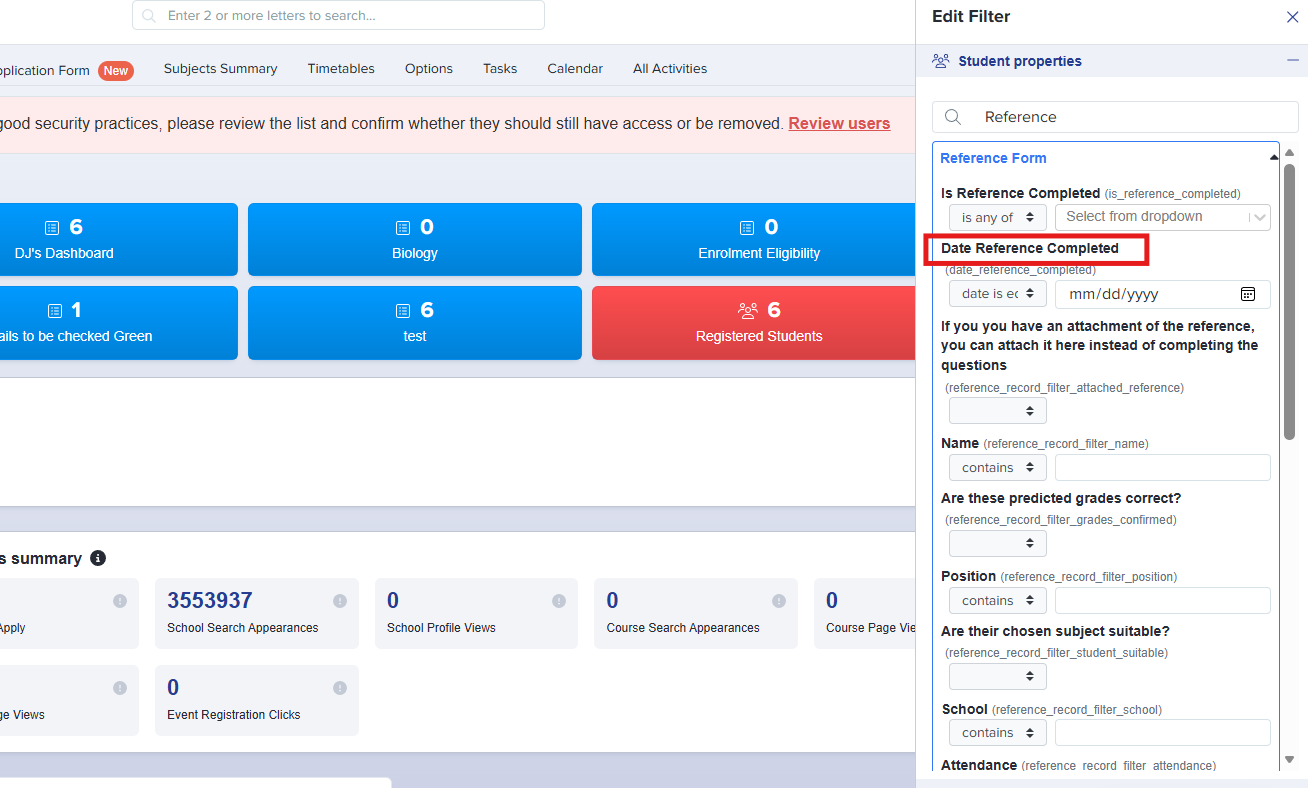Image resolution: width=1308 pixels, height=788 pixels.
Task: Click info icon next to summary heading
Action: [98, 558]
